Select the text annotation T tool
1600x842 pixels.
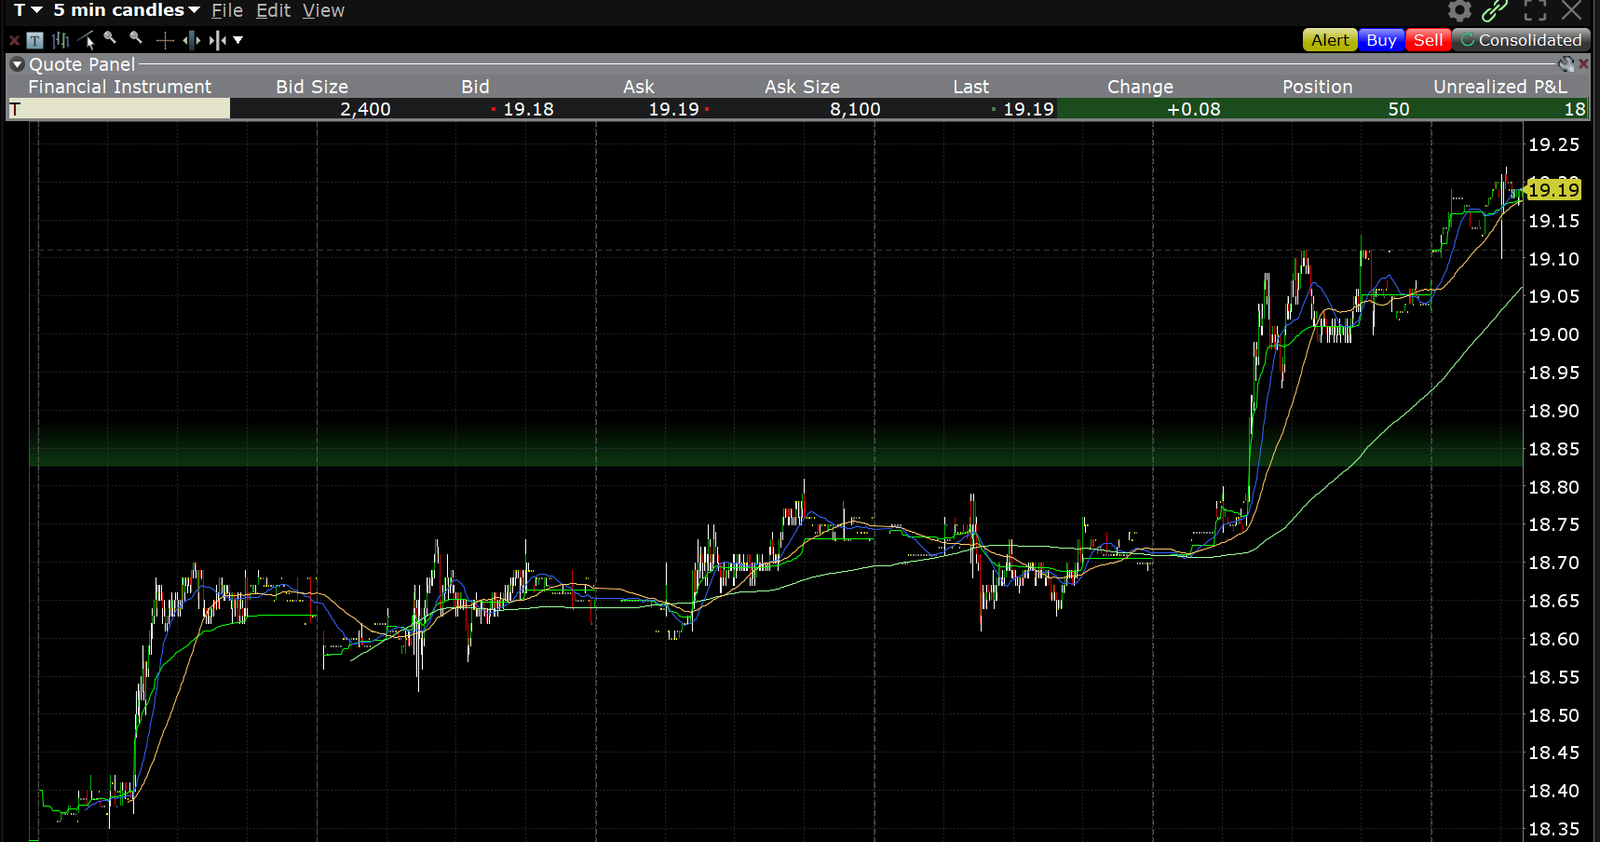pos(36,41)
